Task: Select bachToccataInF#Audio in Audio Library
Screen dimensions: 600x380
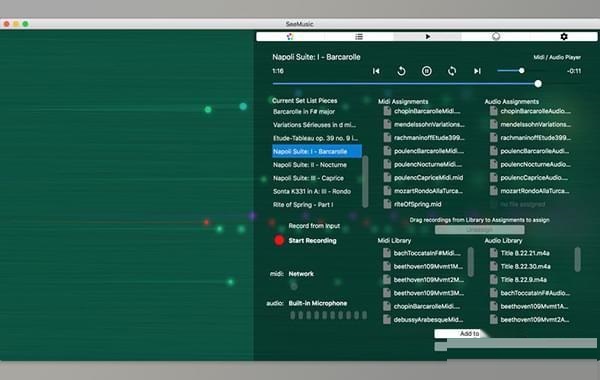Action: click(x=530, y=293)
